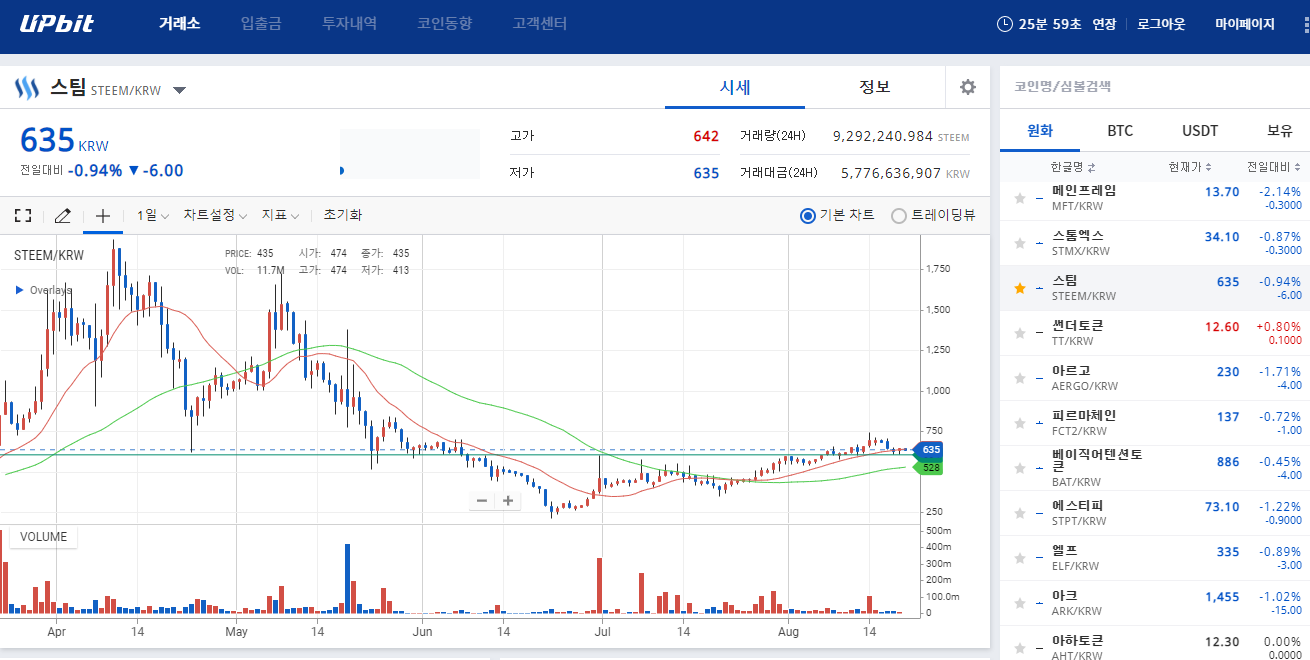Select the 아르고 AERGO/KRW row
Image resolution: width=1310 pixels, height=660 pixels.
tap(1155, 378)
